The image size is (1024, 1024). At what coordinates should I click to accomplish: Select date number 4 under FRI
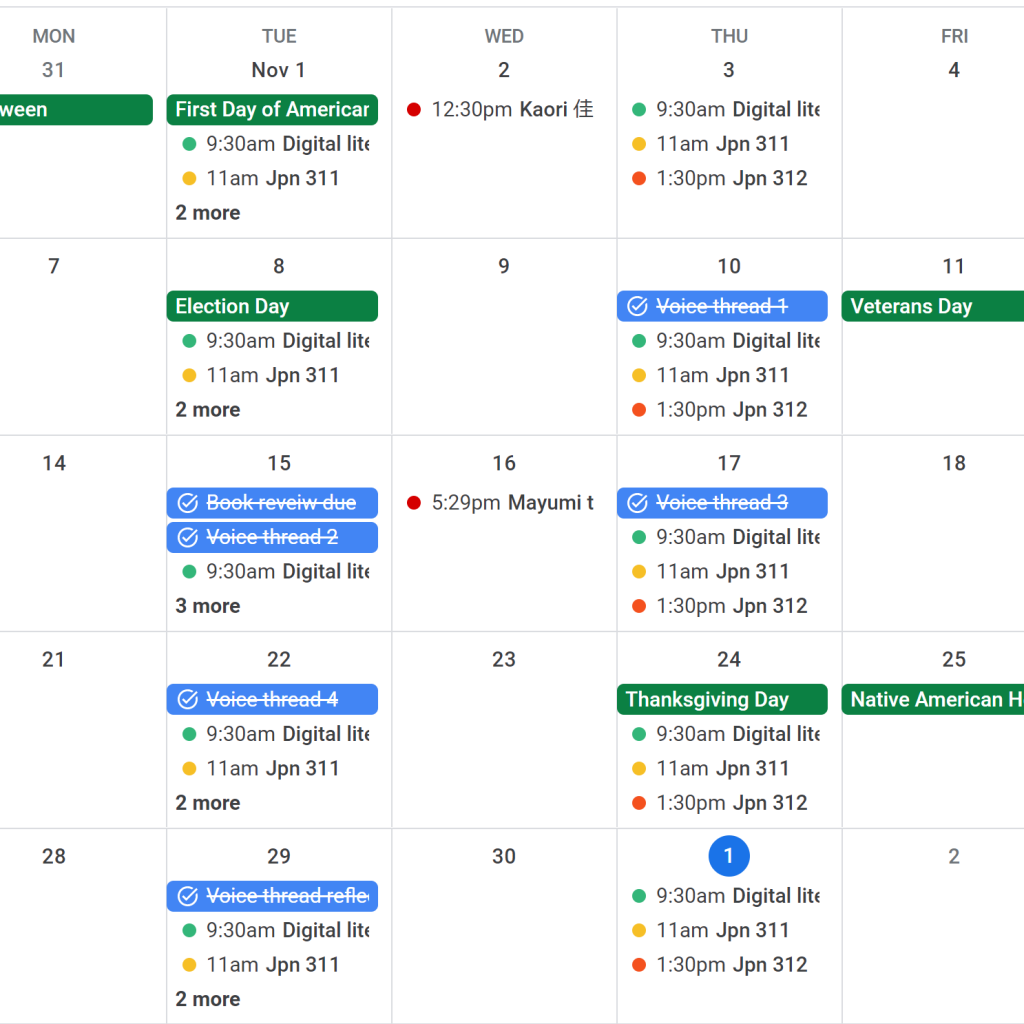(954, 70)
